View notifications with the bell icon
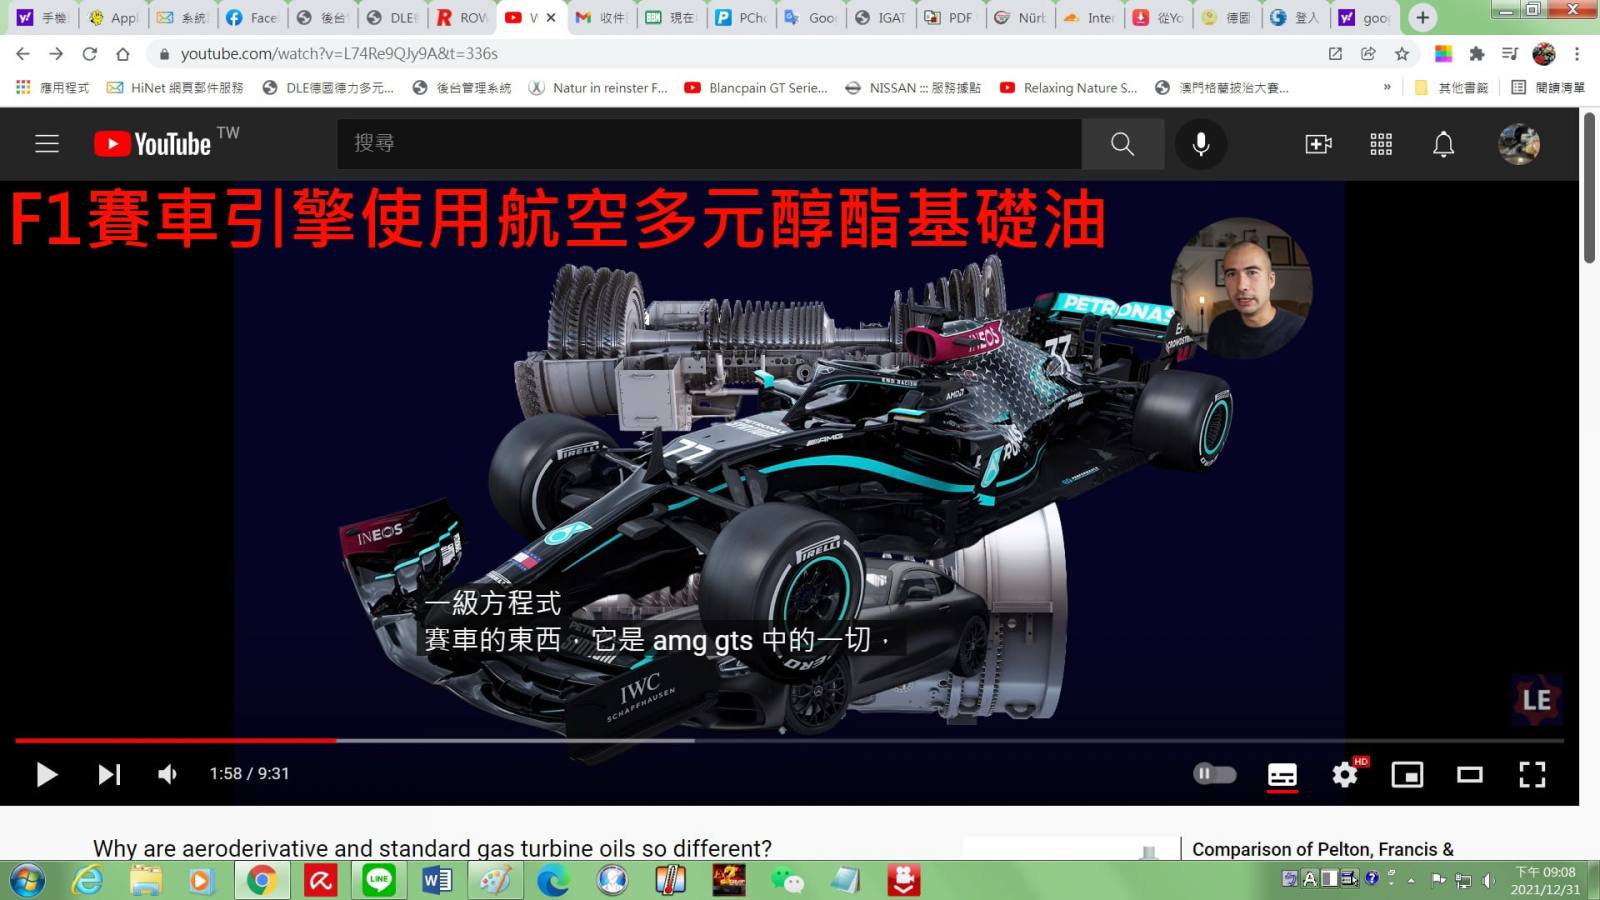The image size is (1600, 900). [1443, 144]
